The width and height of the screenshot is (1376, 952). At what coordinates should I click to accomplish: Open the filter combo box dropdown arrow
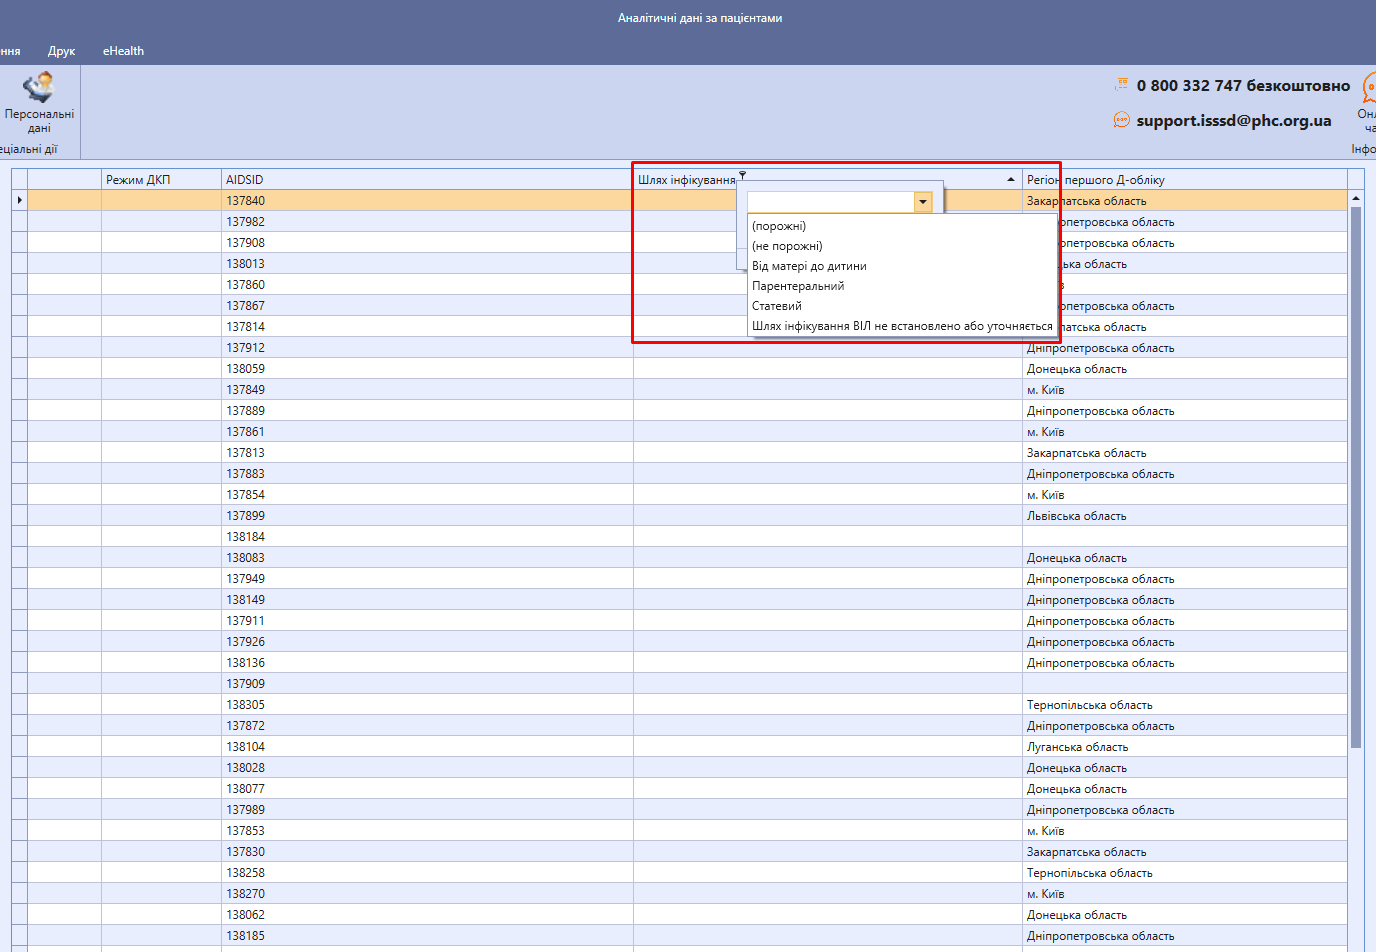pos(922,202)
